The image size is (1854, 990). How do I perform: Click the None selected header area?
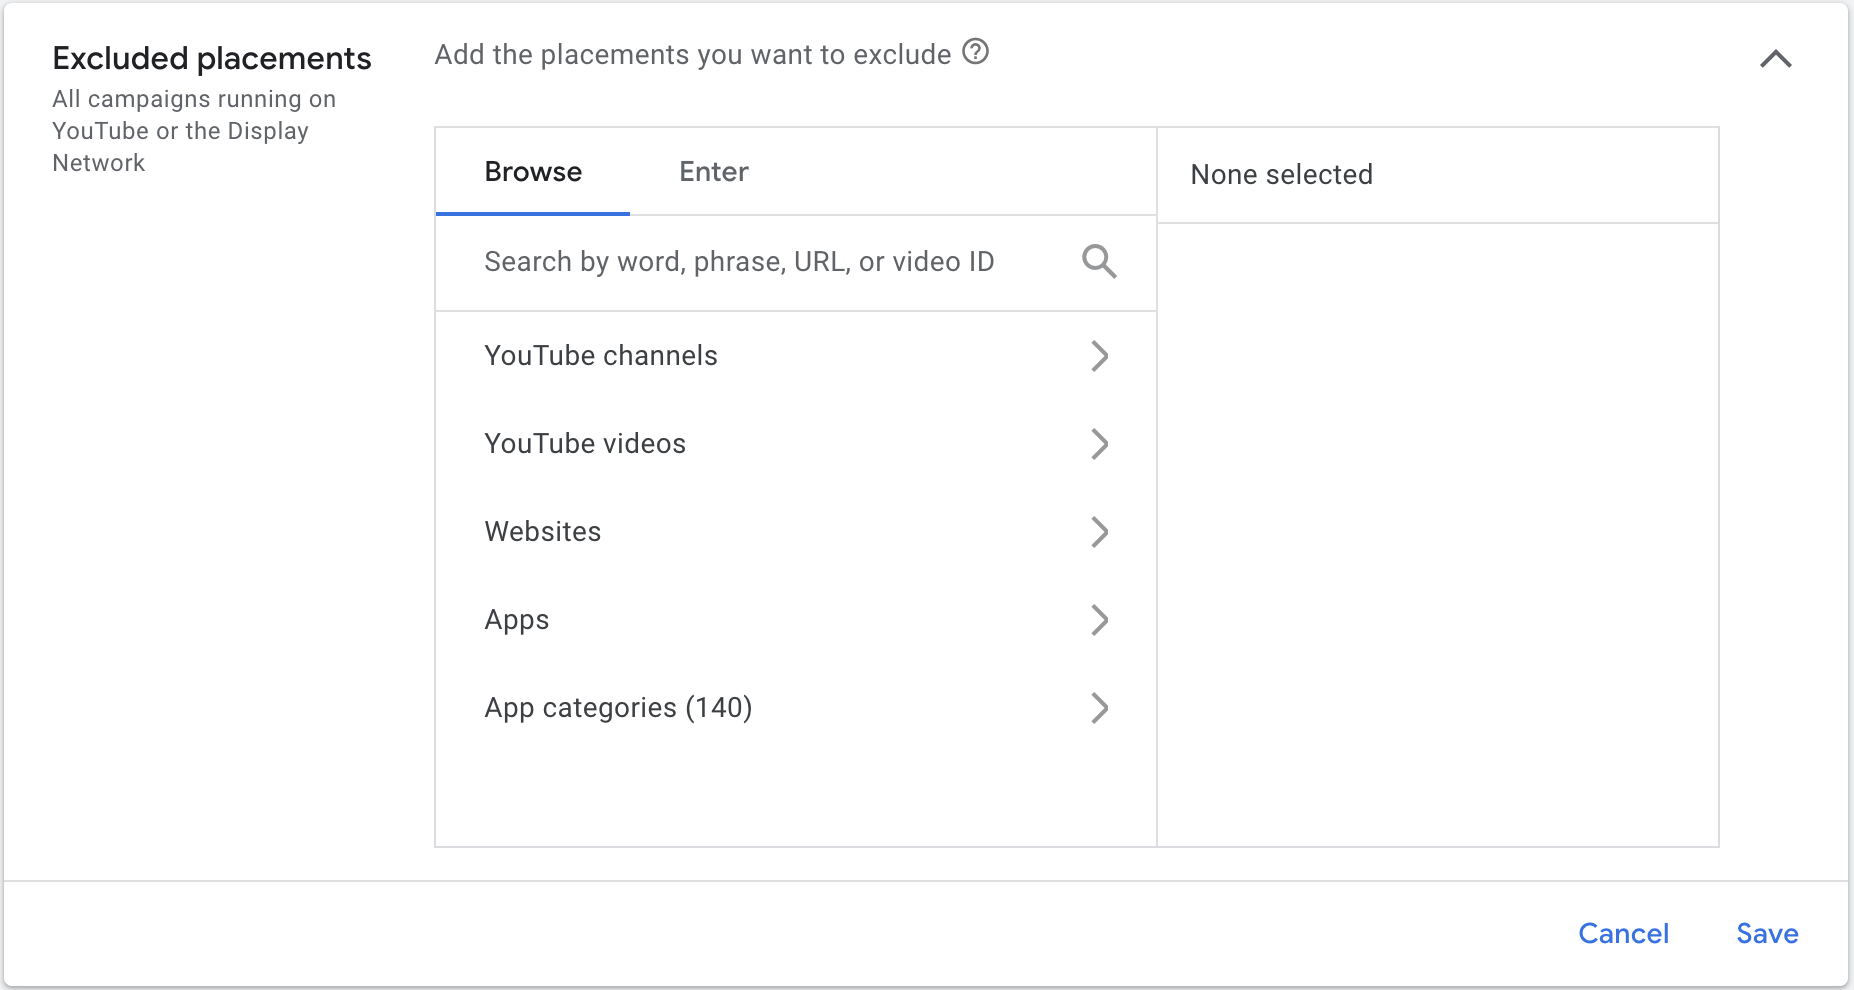1281,175
